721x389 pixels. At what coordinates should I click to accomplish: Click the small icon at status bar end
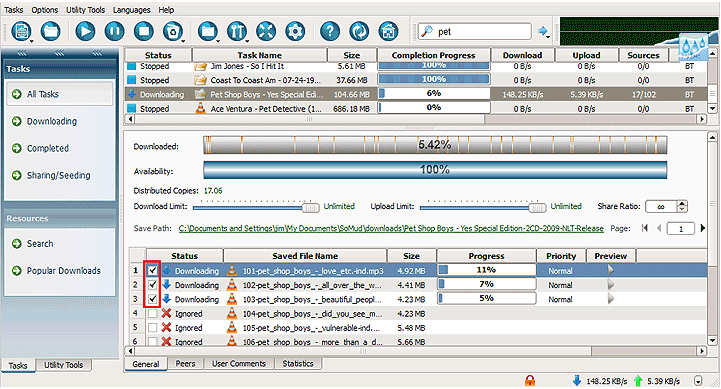(x=698, y=381)
